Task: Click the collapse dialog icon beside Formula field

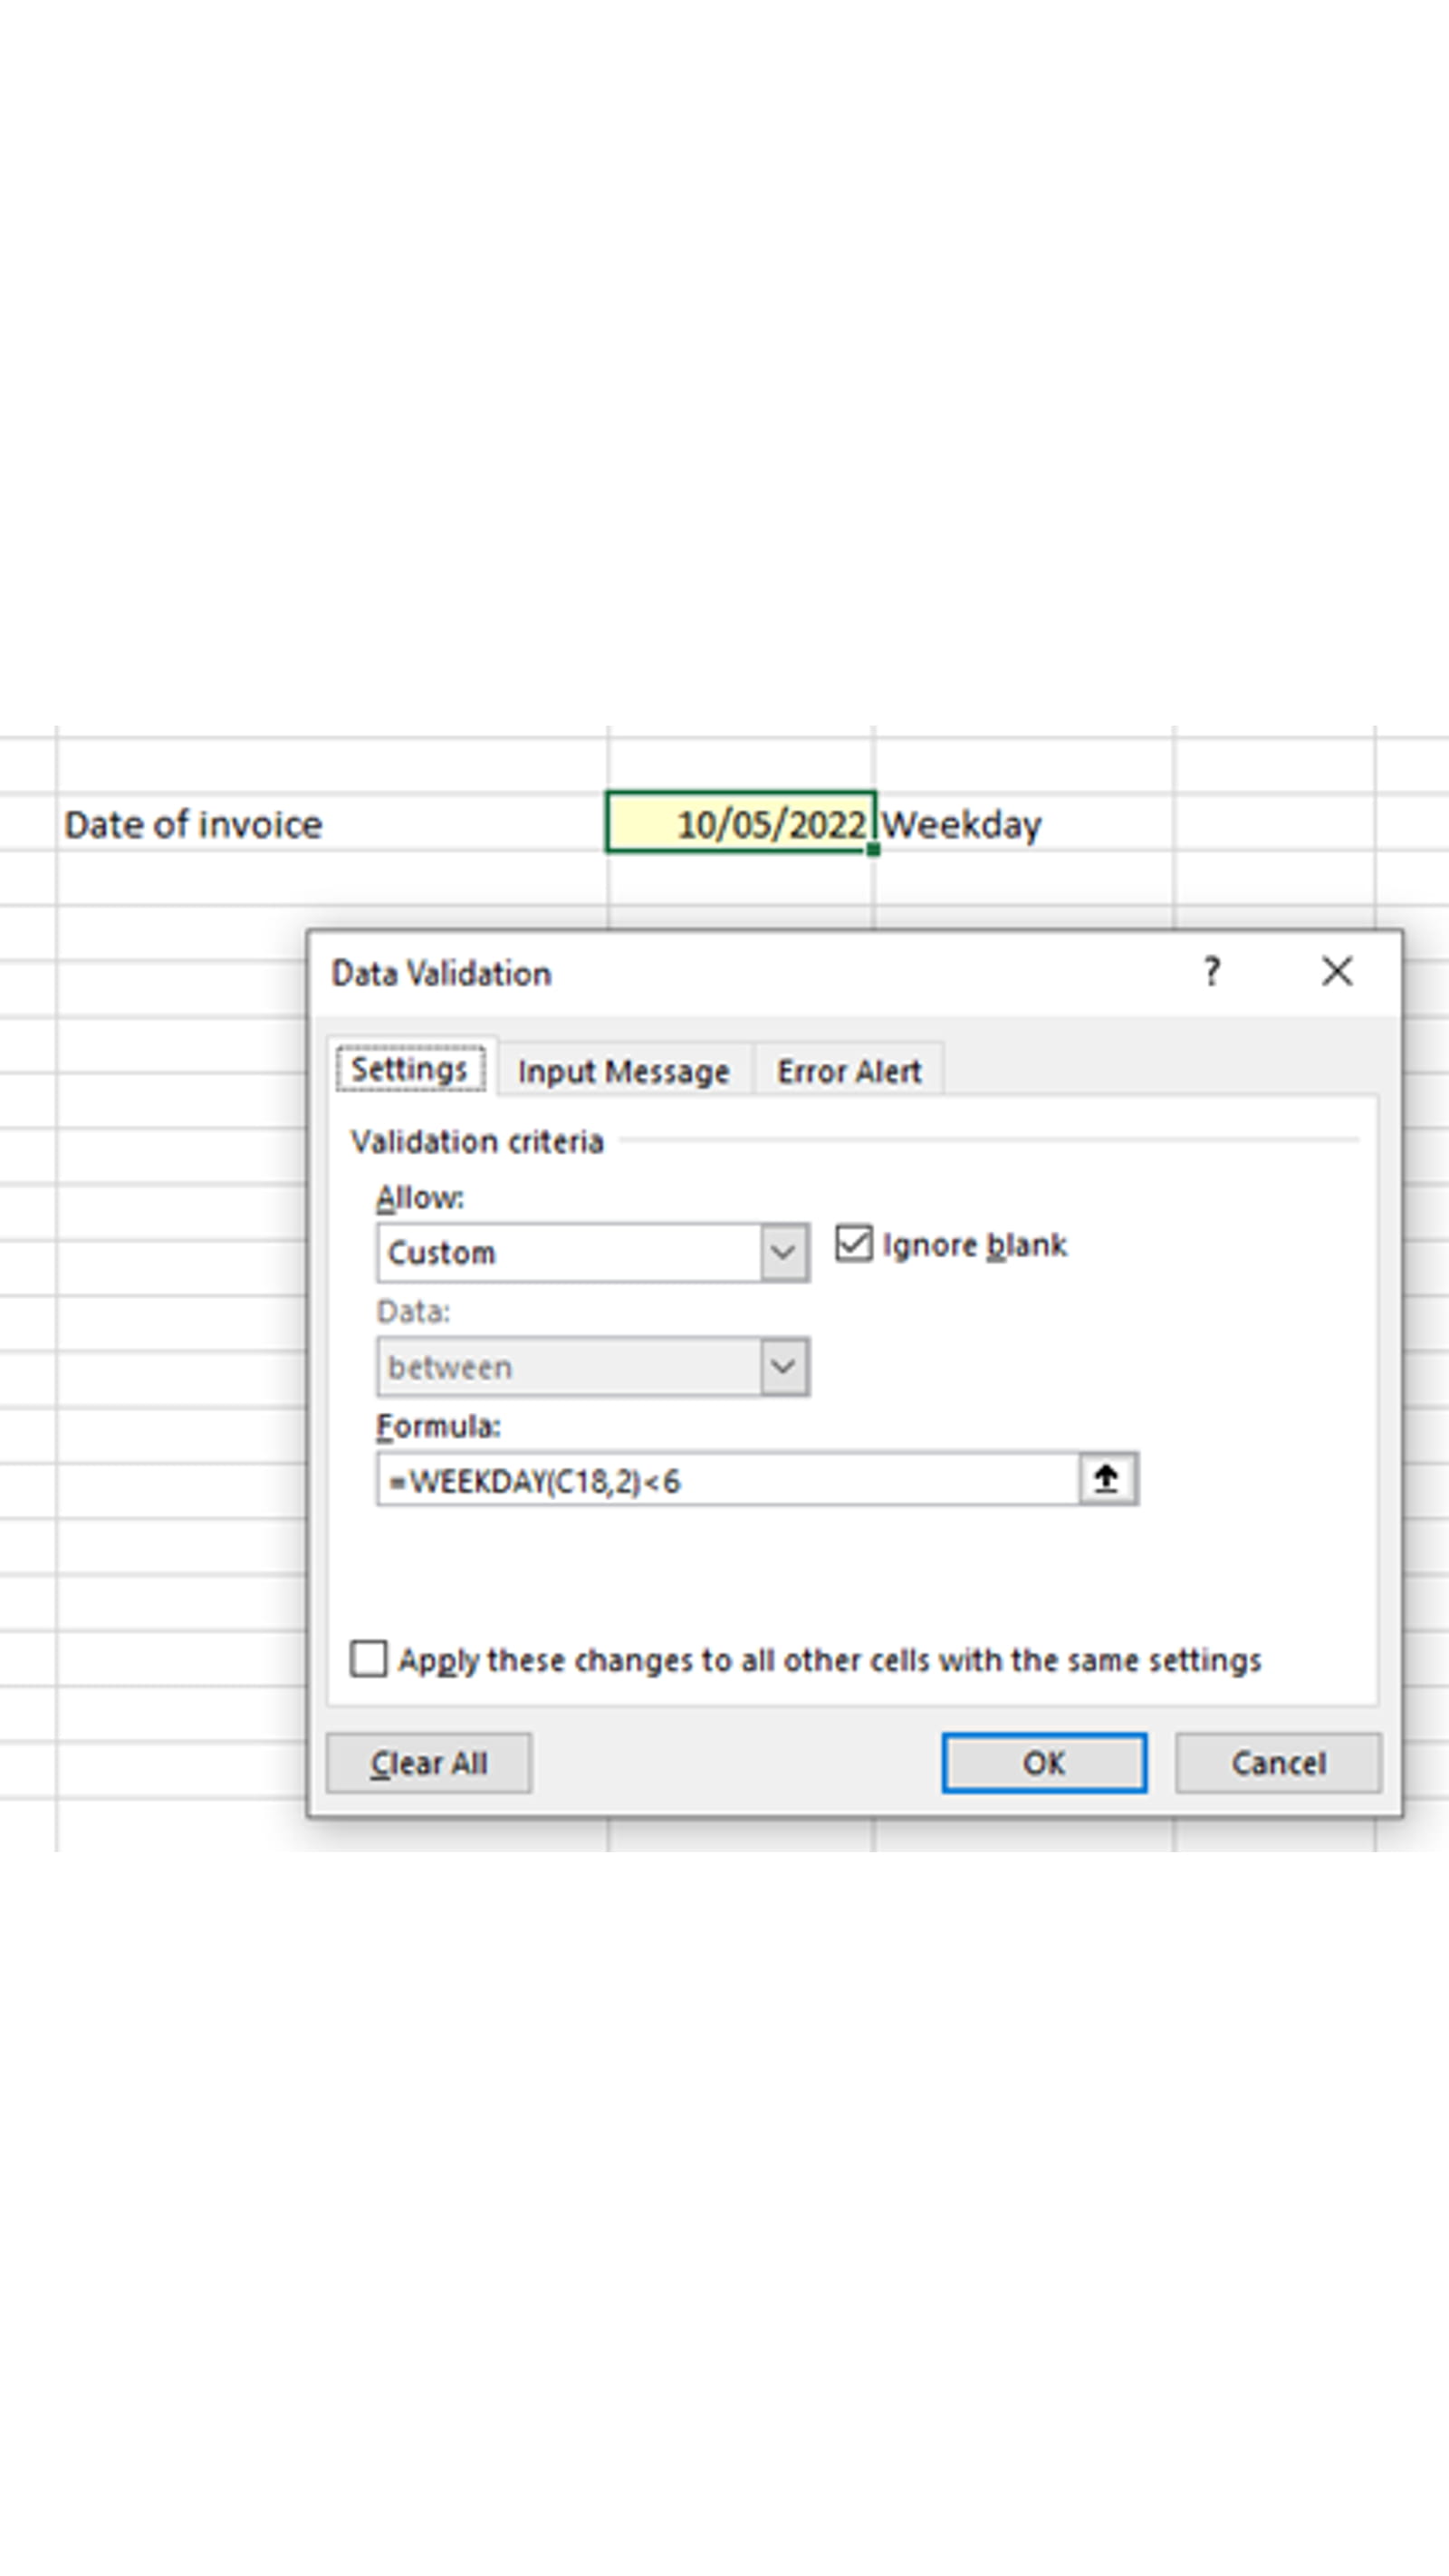Action: click(1106, 1480)
